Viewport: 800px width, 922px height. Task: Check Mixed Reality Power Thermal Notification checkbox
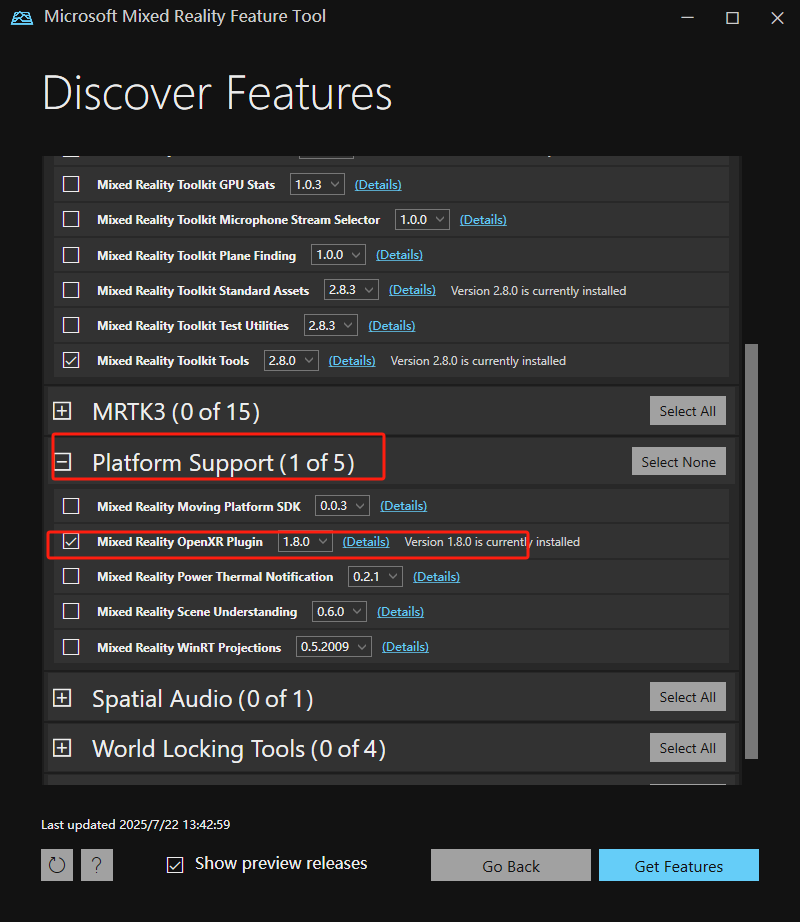pos(71,576)
